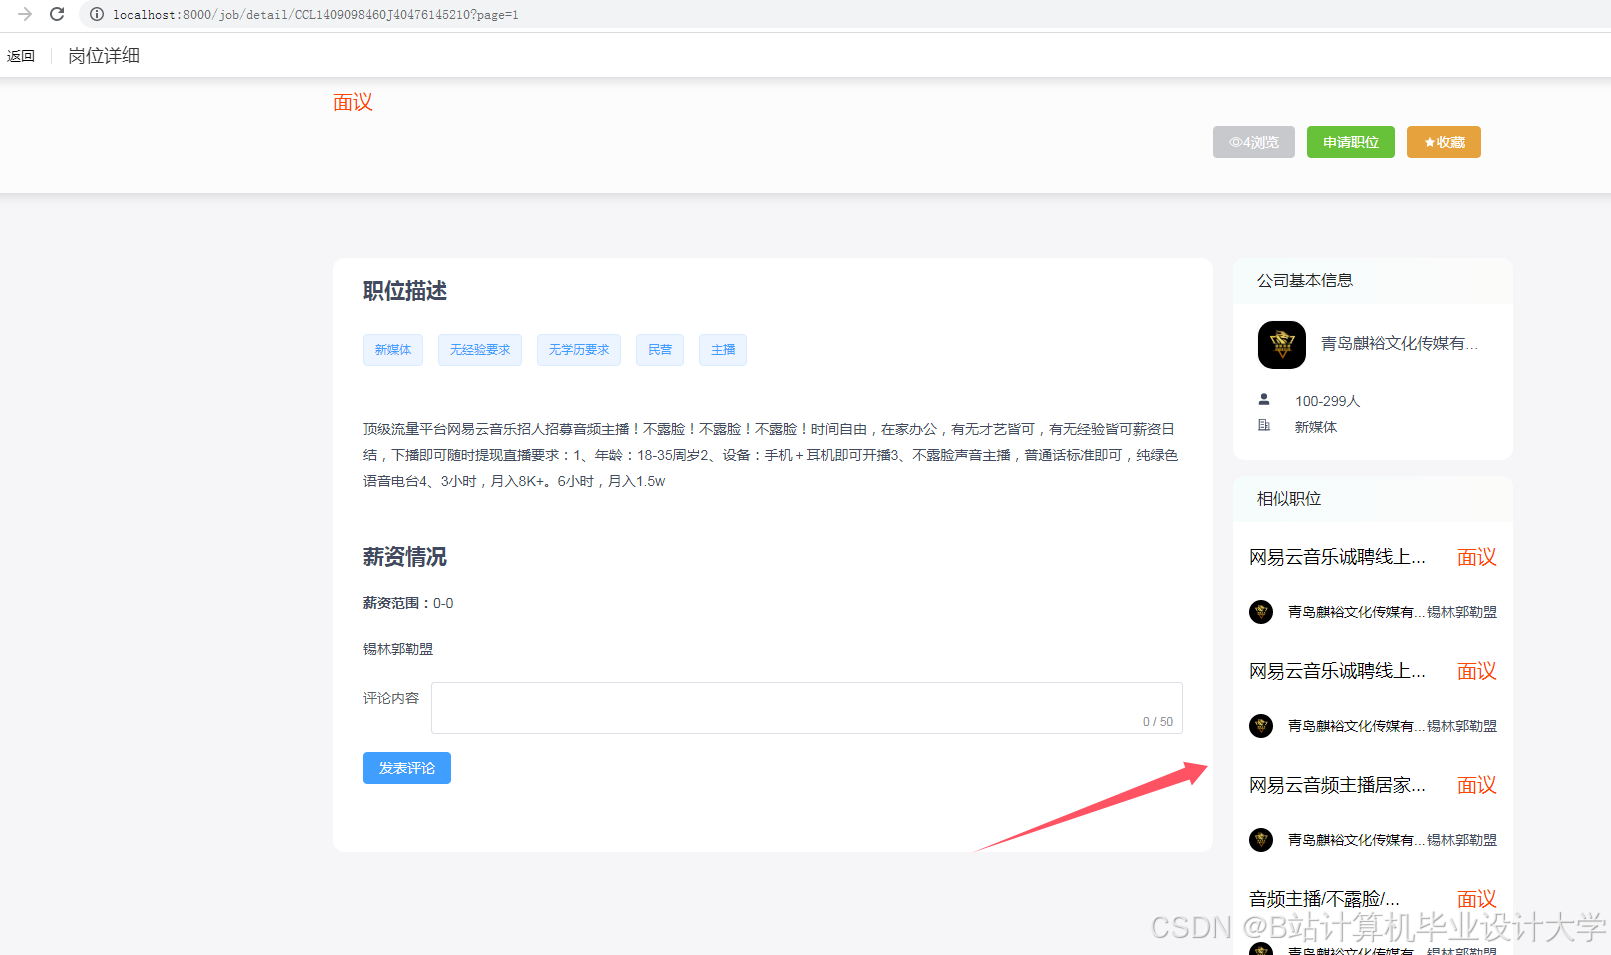Viewport: 1611px width, 955px height.
Task: Click the 职位描述 heading
Action: 405,291
